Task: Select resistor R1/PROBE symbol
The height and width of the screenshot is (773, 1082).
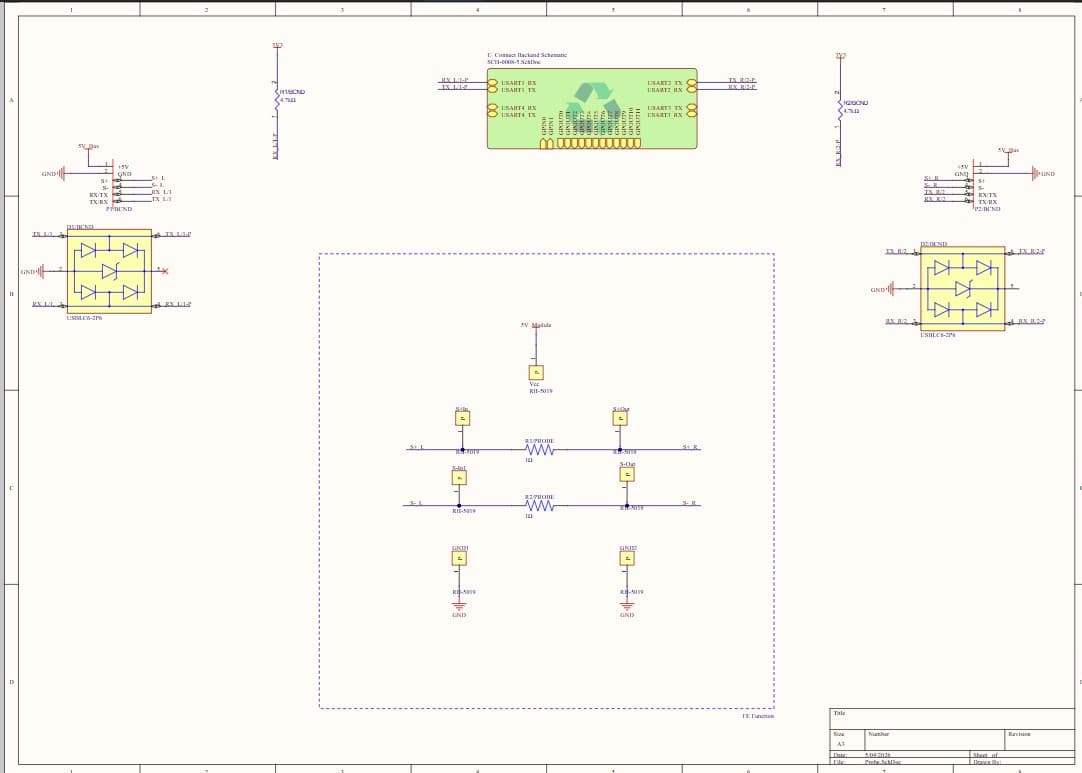Action: pos(540,450)
